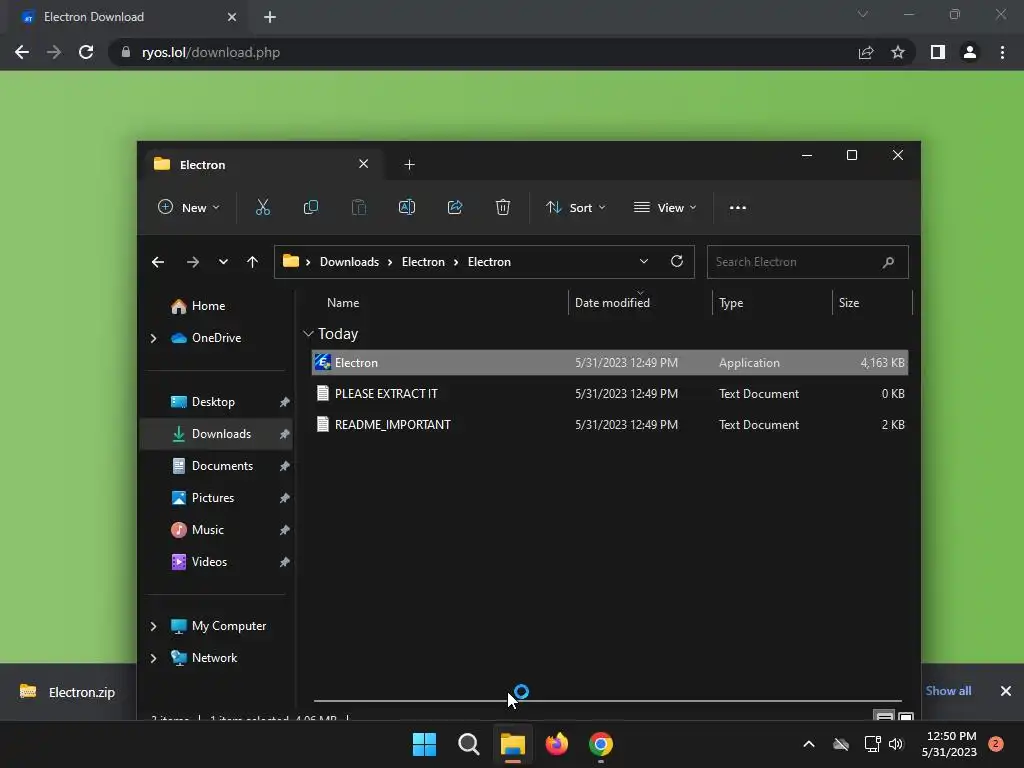Open the View dropdown
1024x768 pixels.
click(665, 208)
